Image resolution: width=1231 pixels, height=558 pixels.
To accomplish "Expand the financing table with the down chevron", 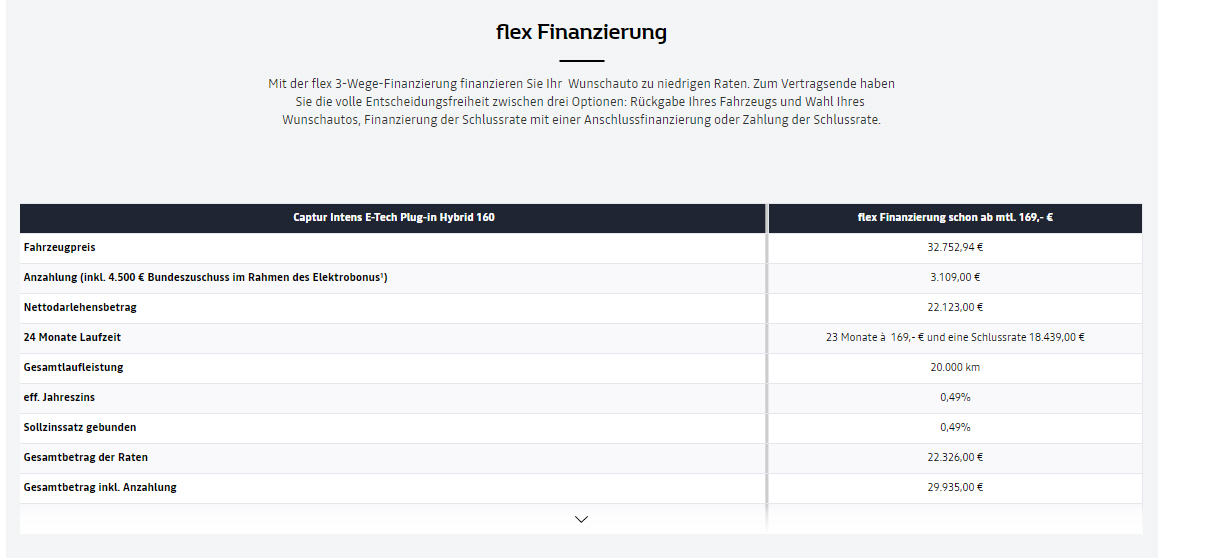I will point(581,519).
